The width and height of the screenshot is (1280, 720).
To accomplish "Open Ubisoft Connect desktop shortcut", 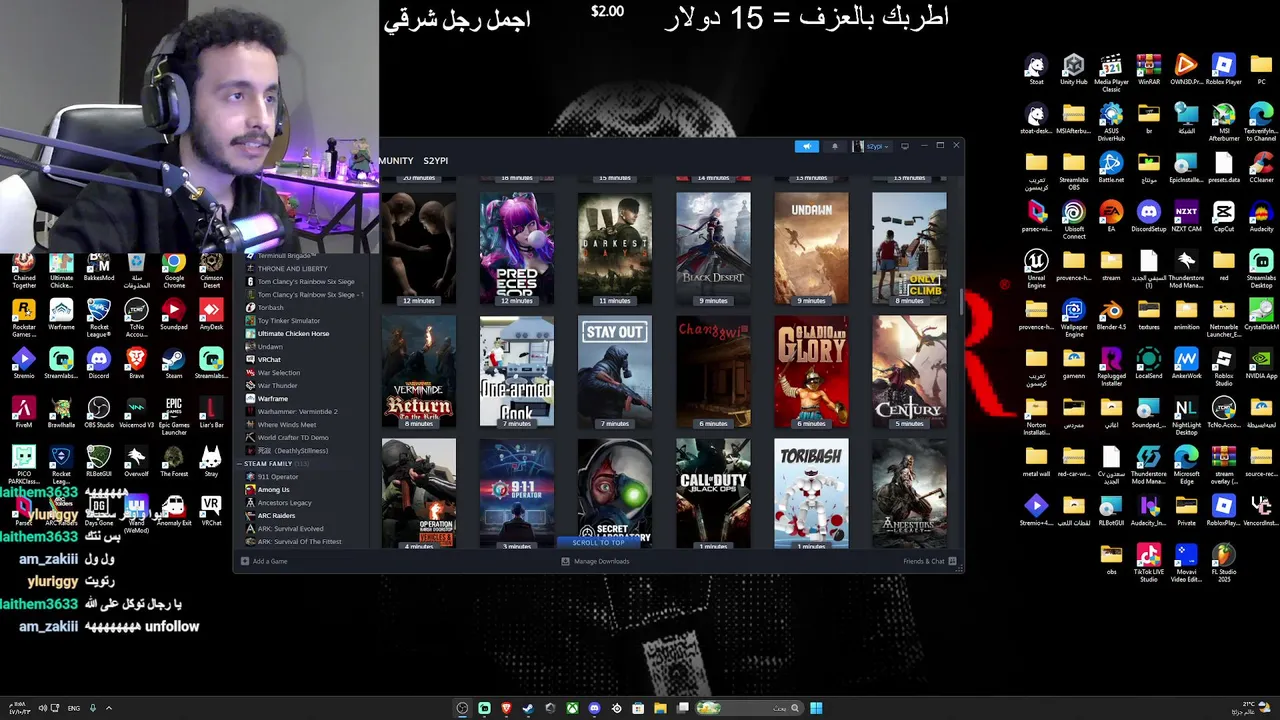I will point(1073,220).
